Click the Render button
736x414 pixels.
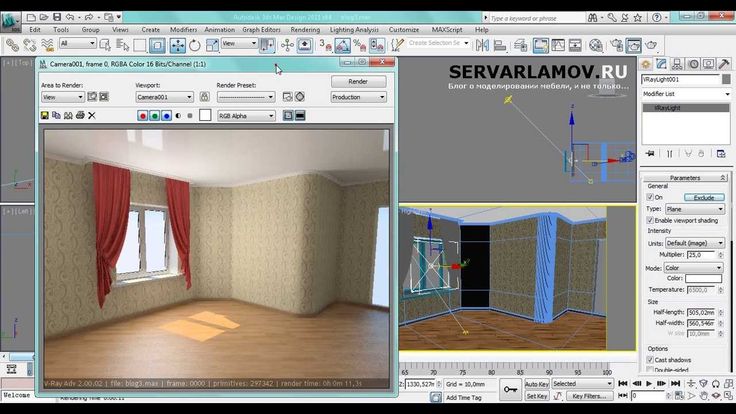click(358, 81)
